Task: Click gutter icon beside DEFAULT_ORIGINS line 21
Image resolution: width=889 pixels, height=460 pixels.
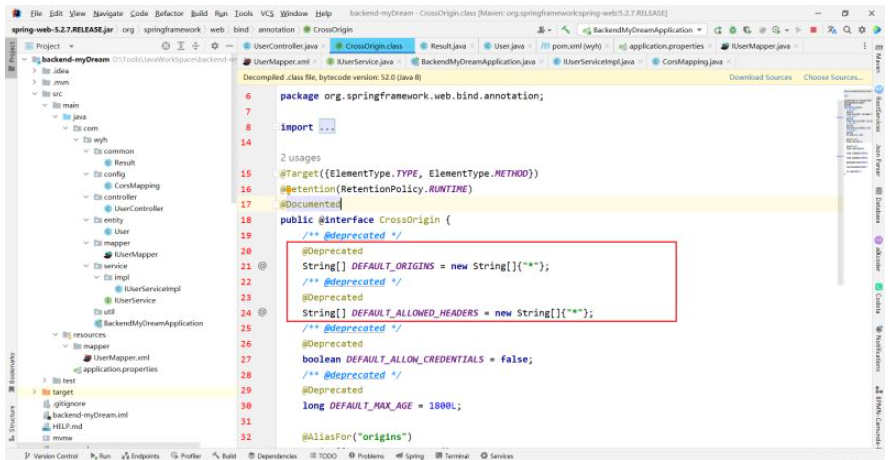Action: click(263, 266)
